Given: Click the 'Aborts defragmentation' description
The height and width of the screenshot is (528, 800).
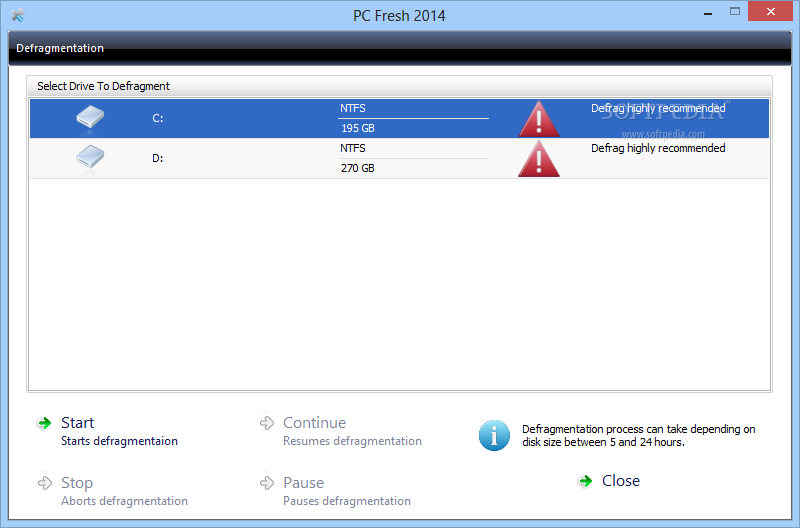Looking at the screenshot, I should [124, 501].
